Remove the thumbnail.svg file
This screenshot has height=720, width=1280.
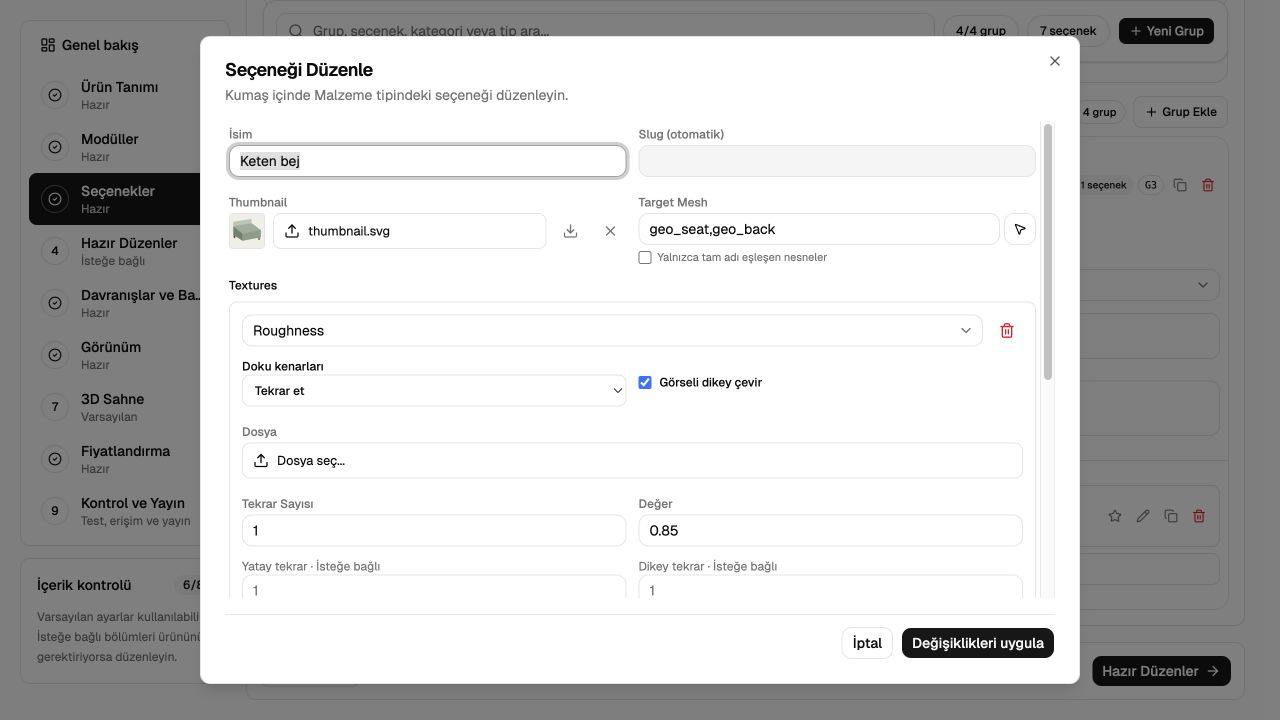610,231
